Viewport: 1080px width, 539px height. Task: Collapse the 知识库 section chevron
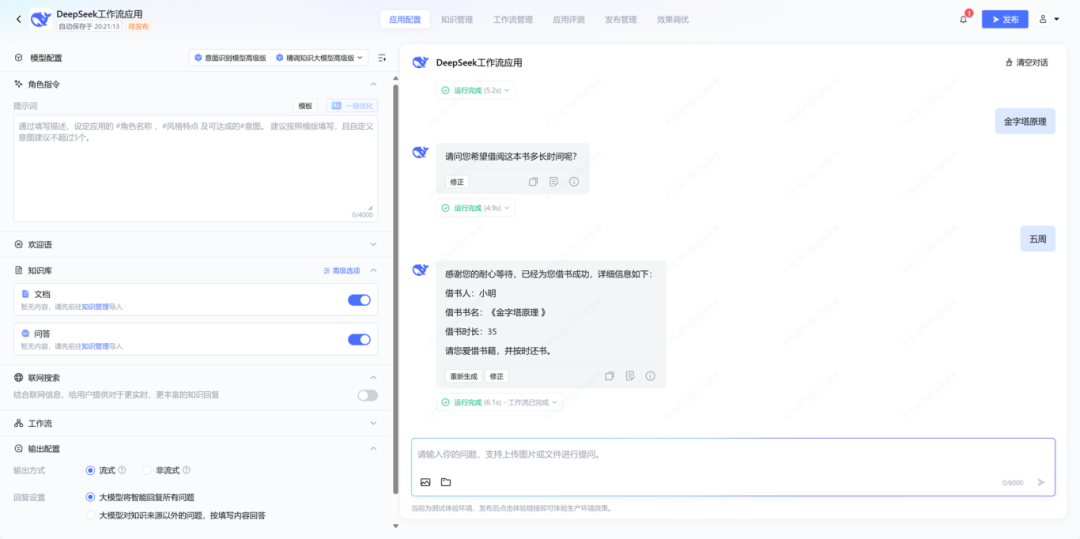tap(373, 271)
